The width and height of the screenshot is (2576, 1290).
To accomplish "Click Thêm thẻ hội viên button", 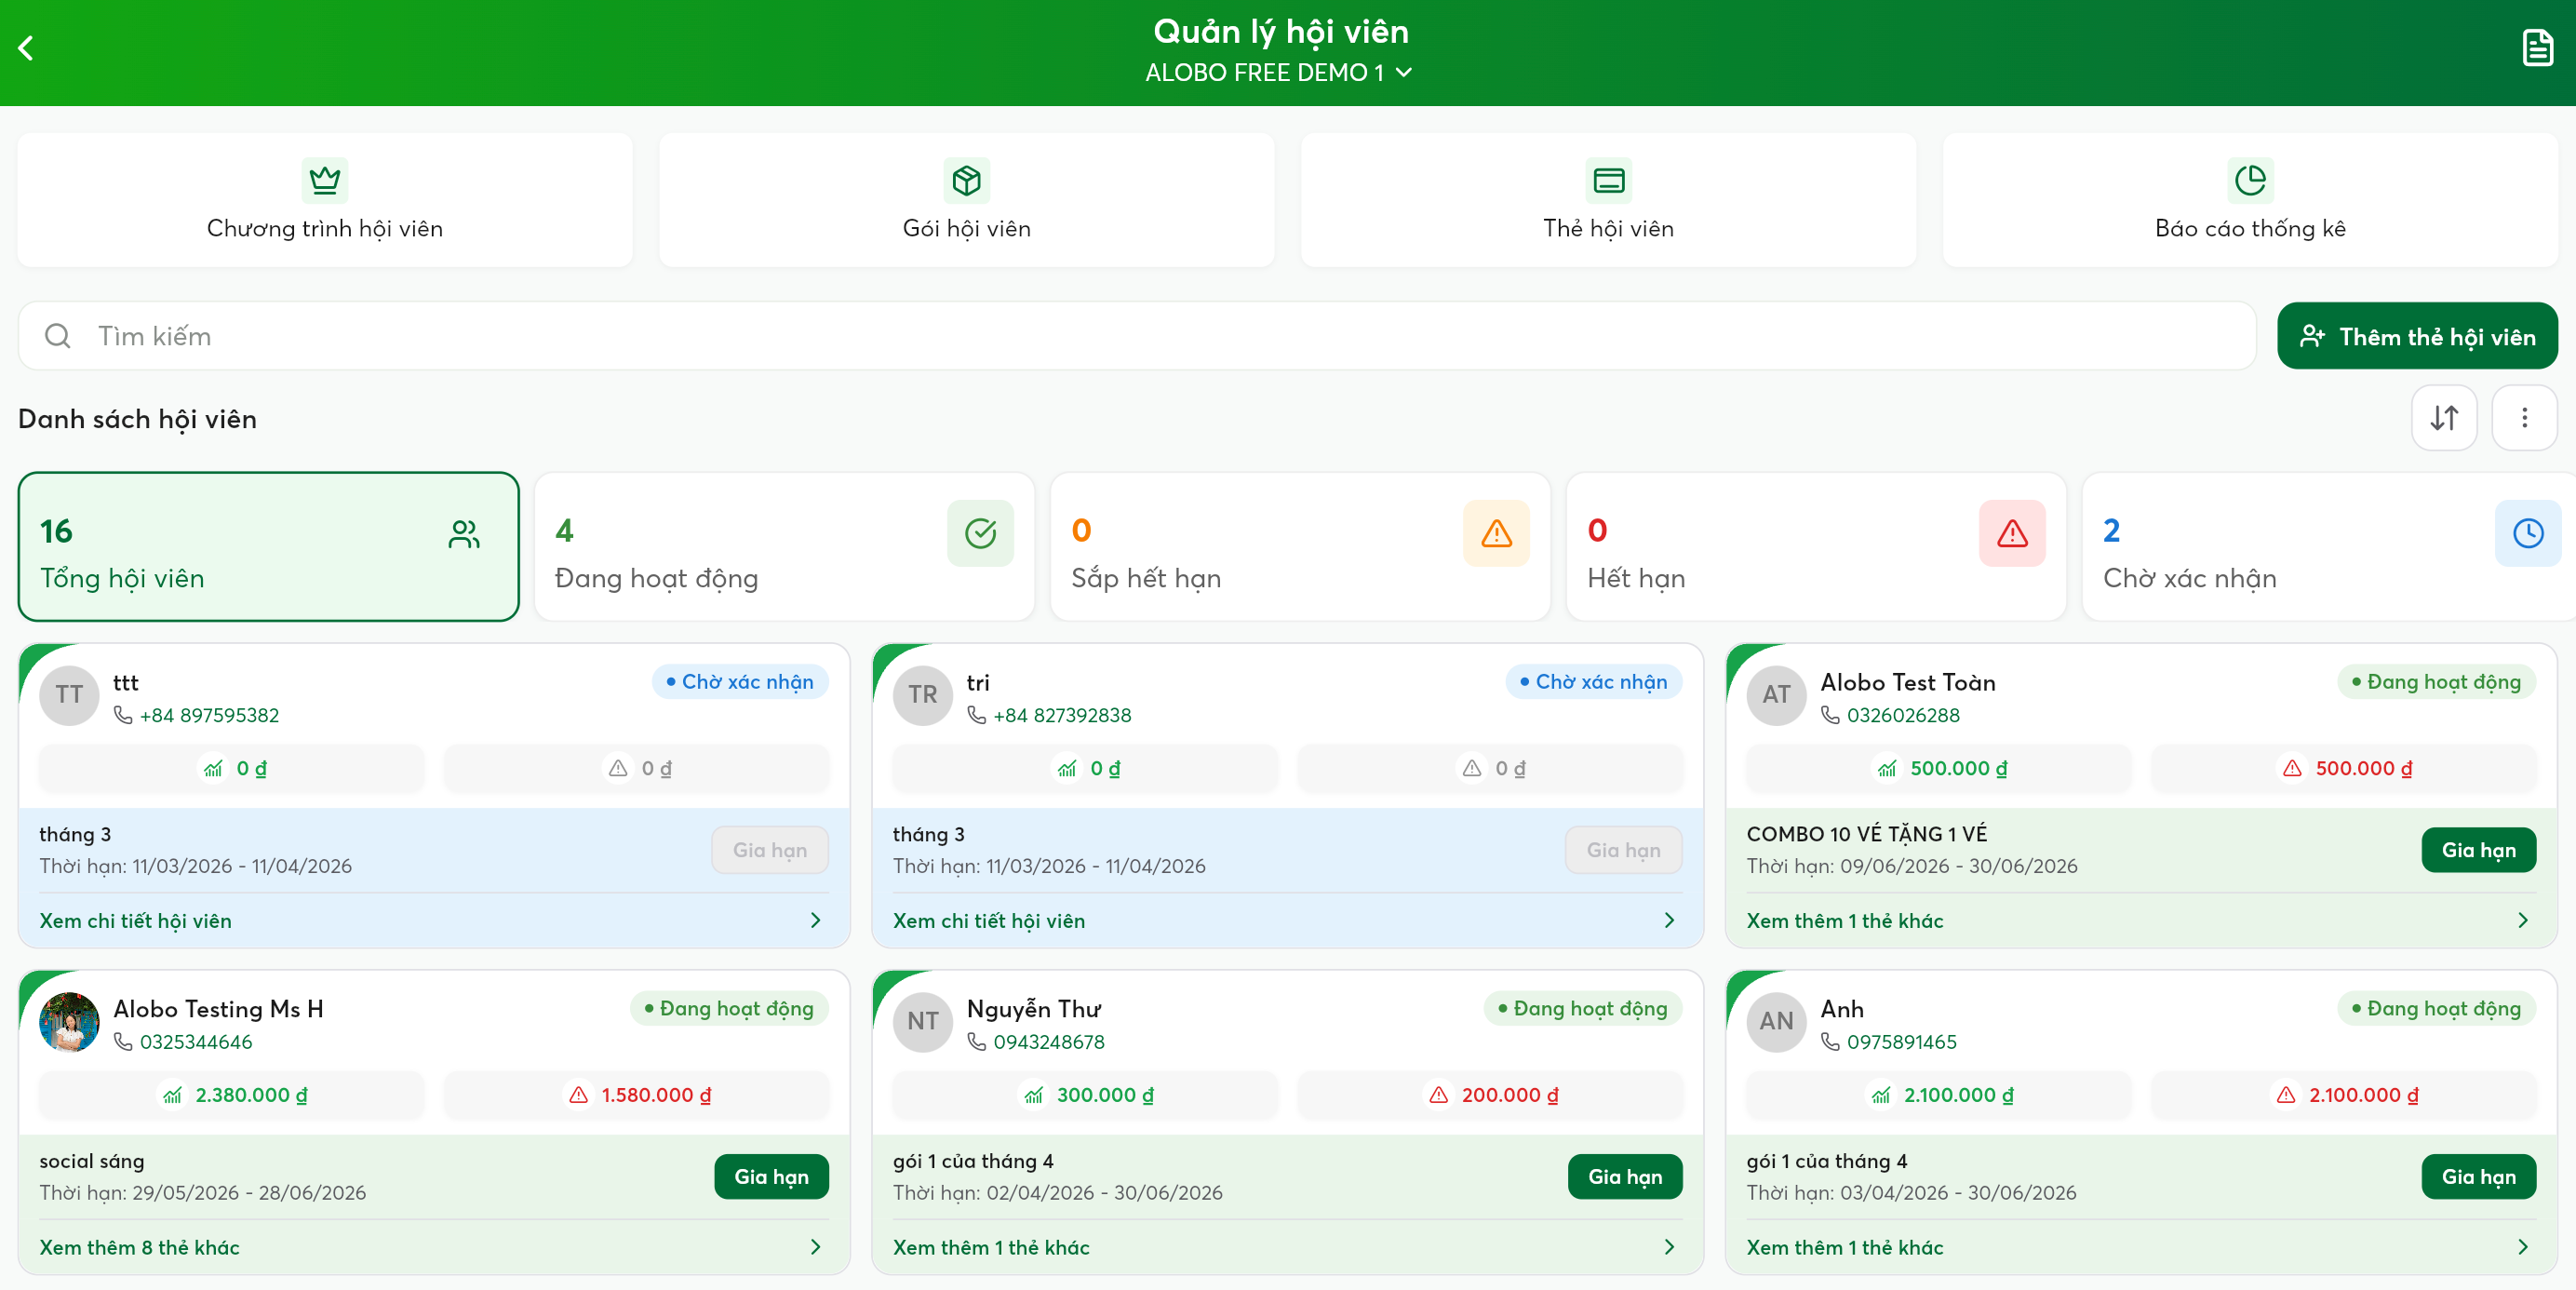I will tap(2417, 336).
